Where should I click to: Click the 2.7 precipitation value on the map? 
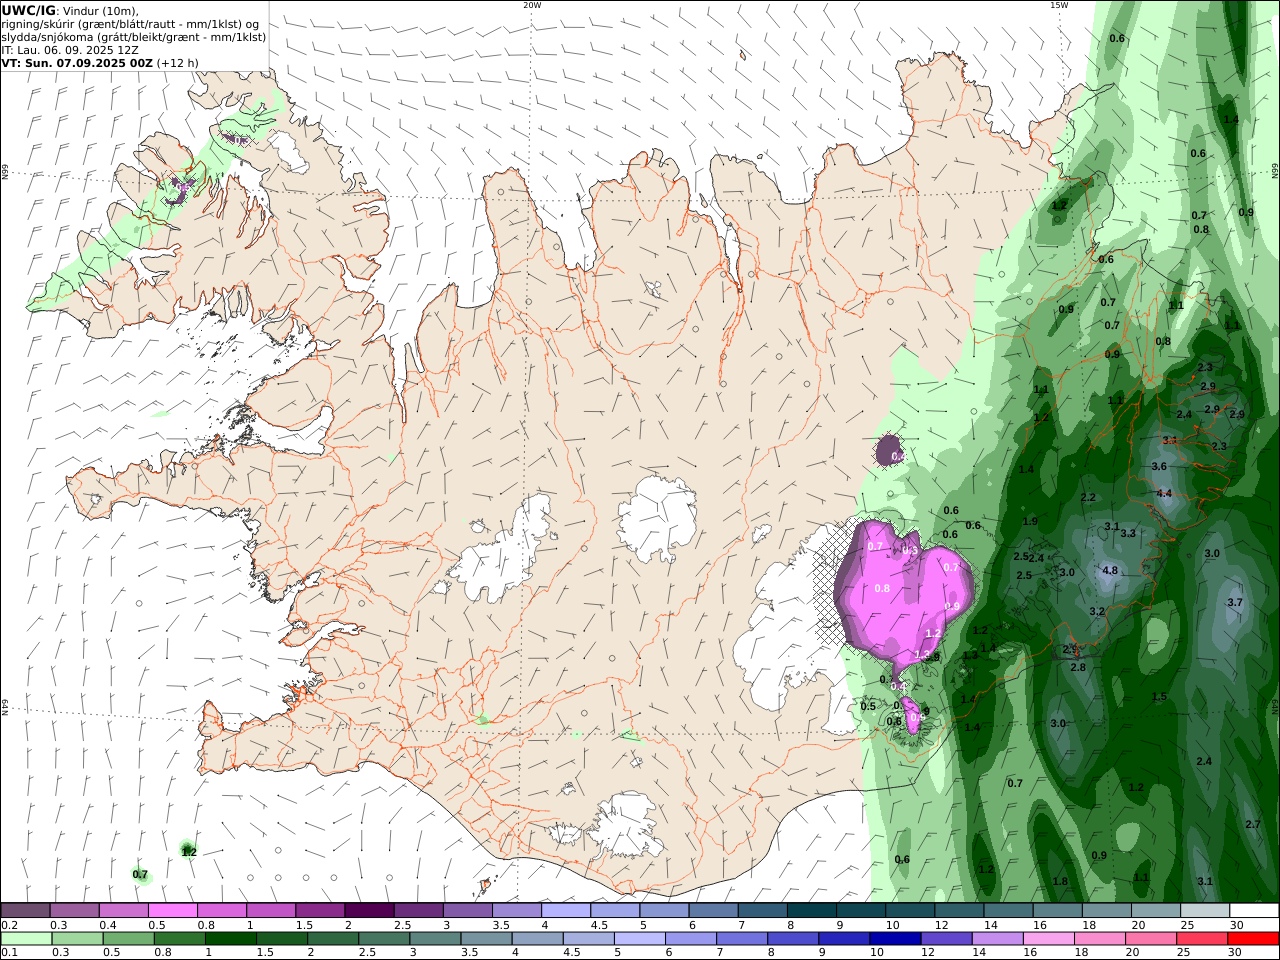tap(1253, 825)
